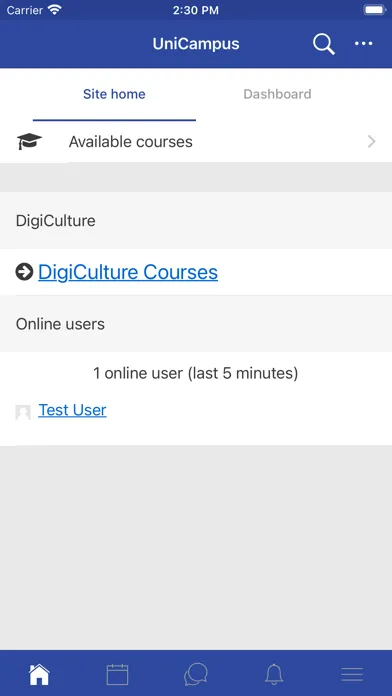Open the three-dot more options menu

(x=363, y=44)
